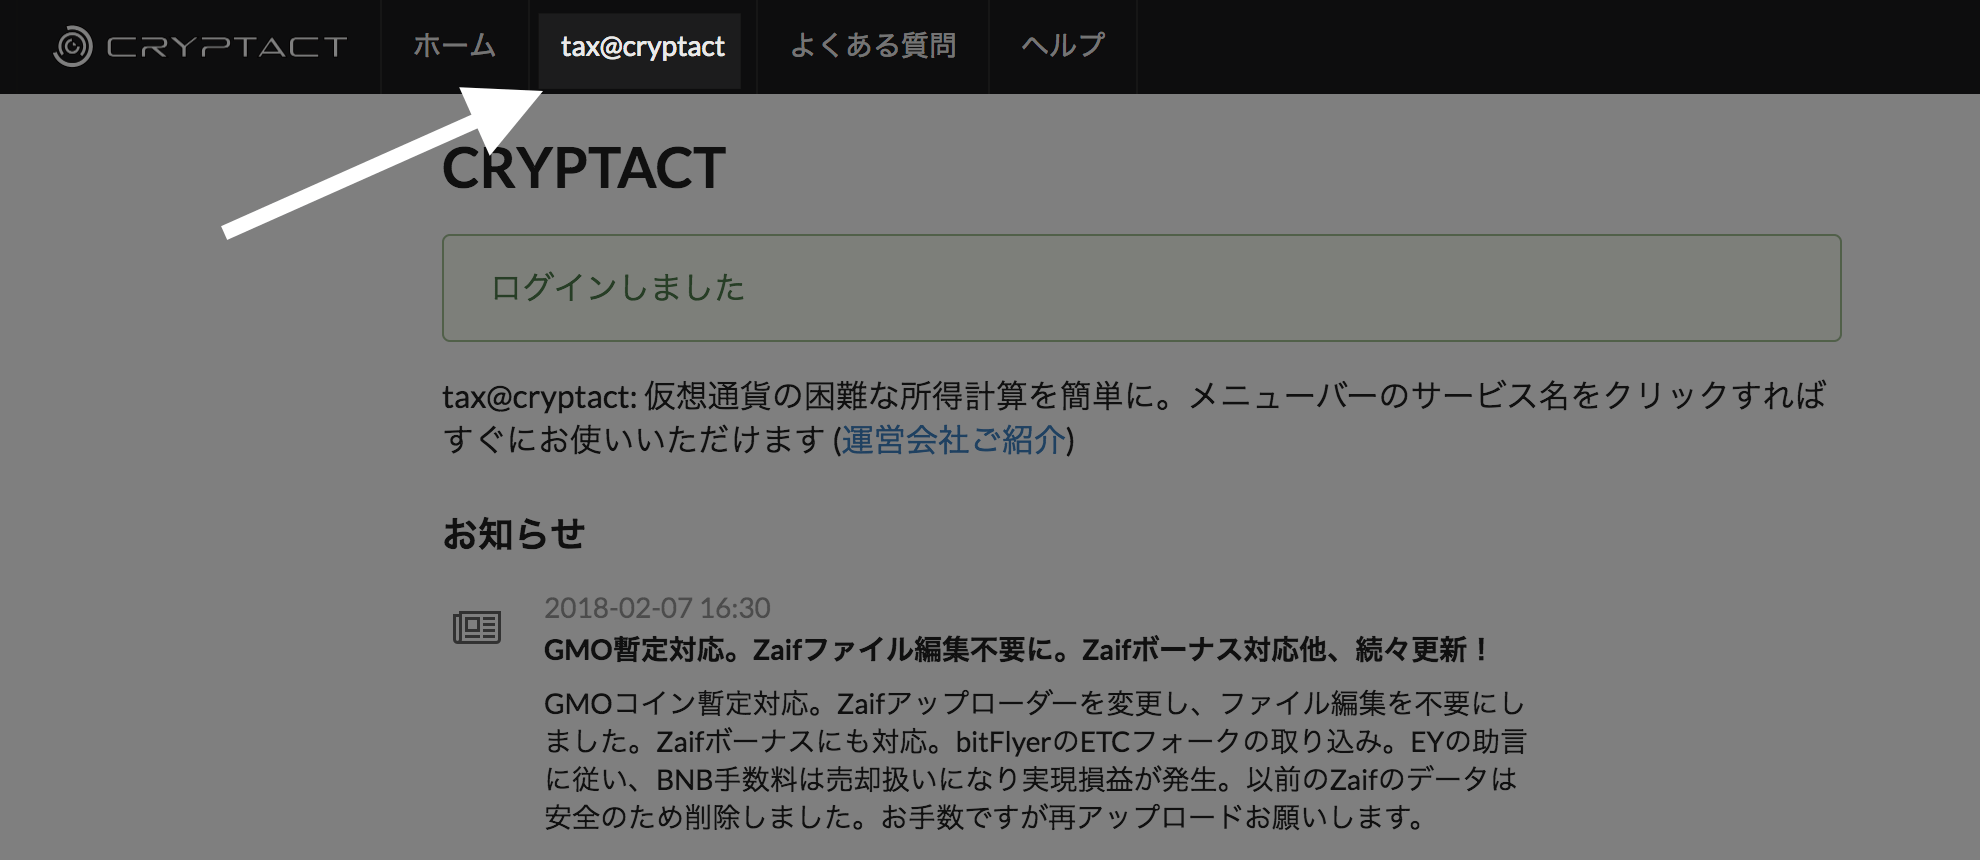Click the CRYPTACT page heading
Screen dimensions: 1980x860
point(584,168)
